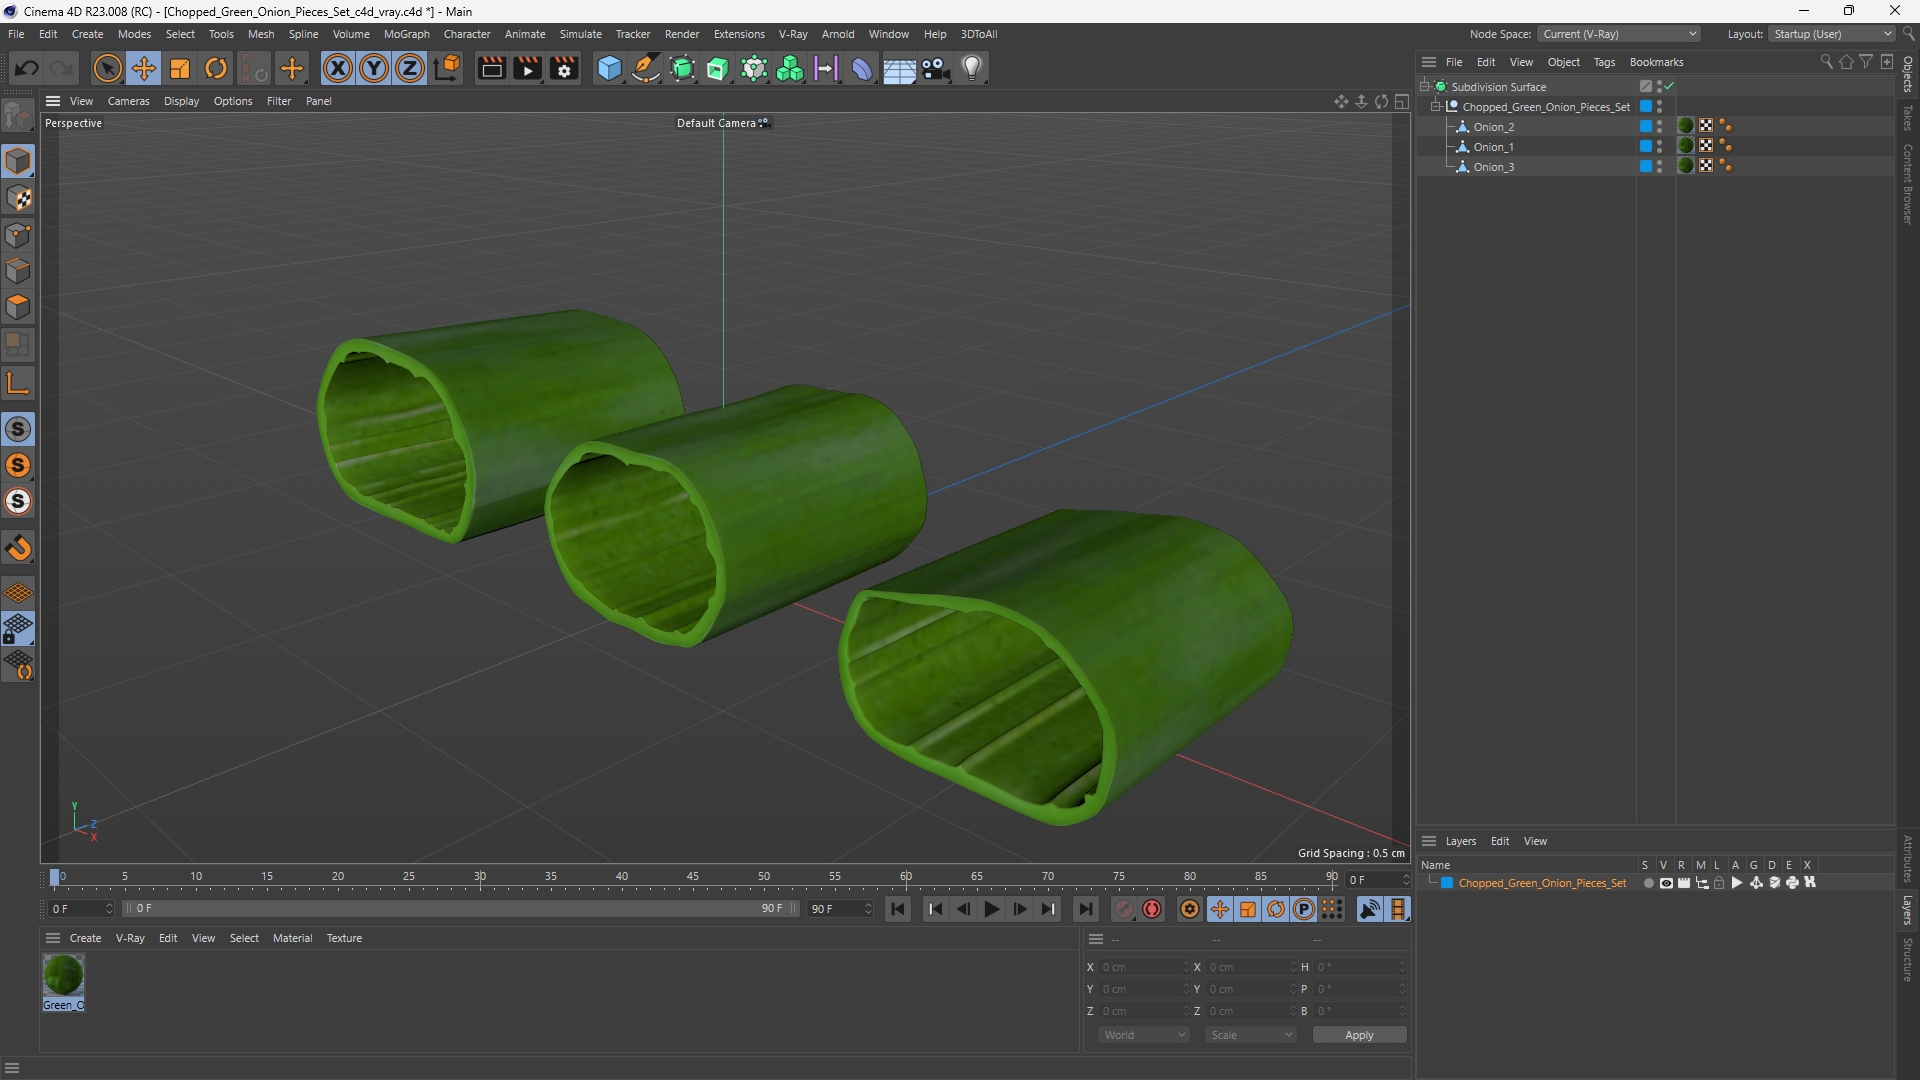
Task: Toggle visibility of Chopped_Green_Onion_Pieces_Set layer
Action: point(1666,883)
